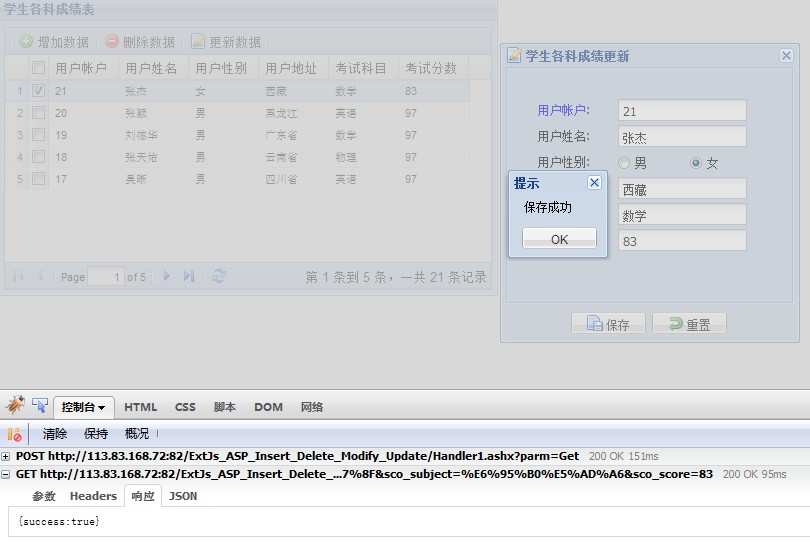
Task: Click 清除 in the console toolbar
Action: click(55, 433)
